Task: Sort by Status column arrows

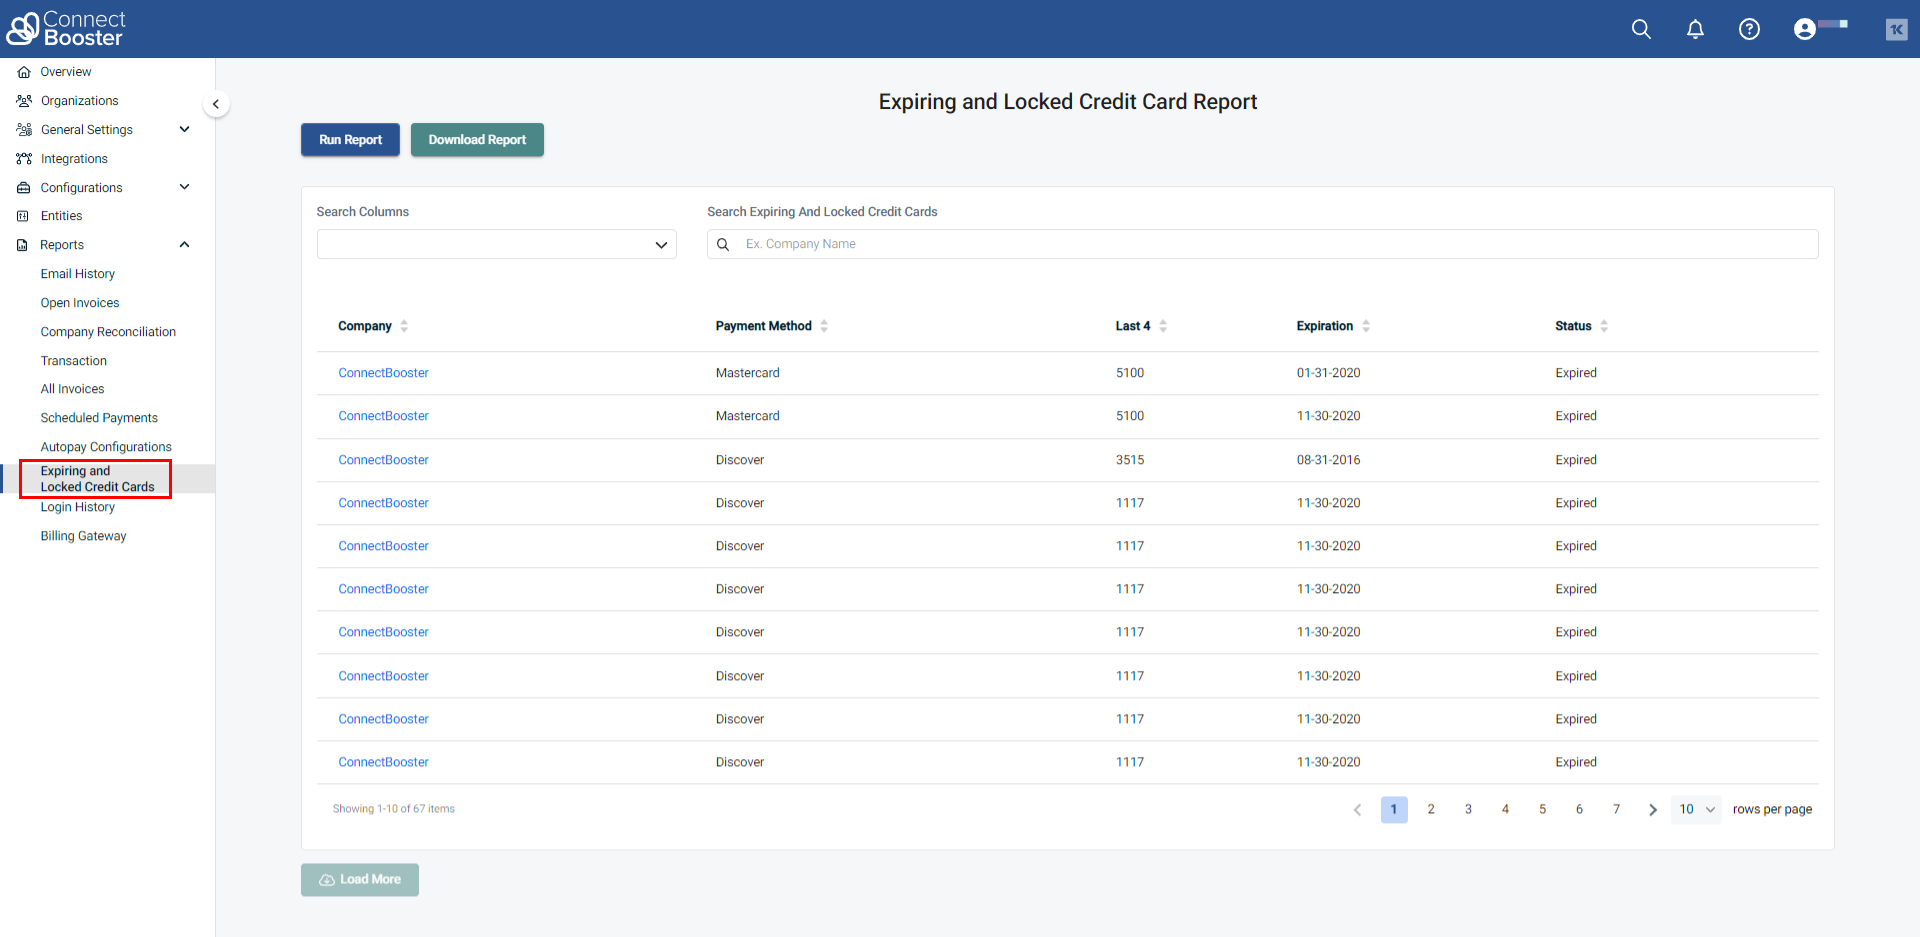Action: click(1604, 326)
